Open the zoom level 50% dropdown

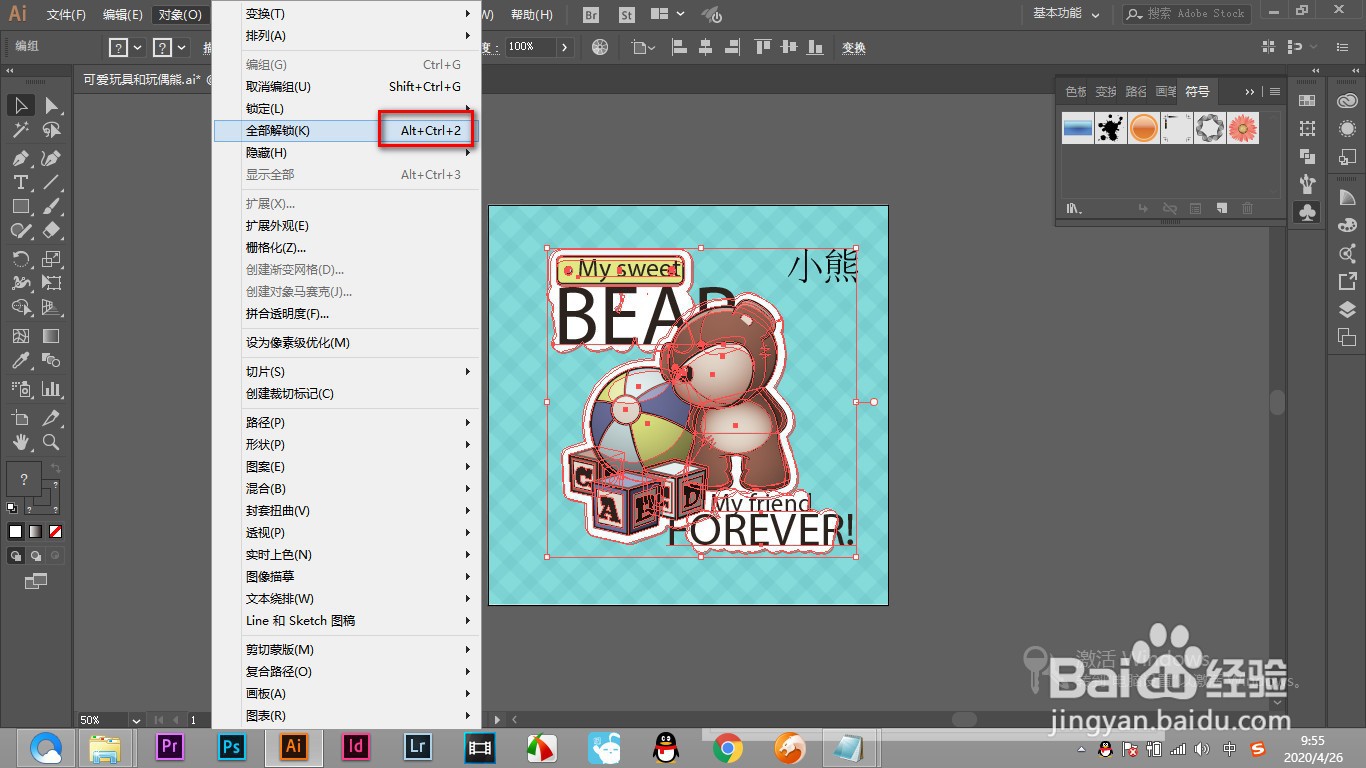coord(136,720)
